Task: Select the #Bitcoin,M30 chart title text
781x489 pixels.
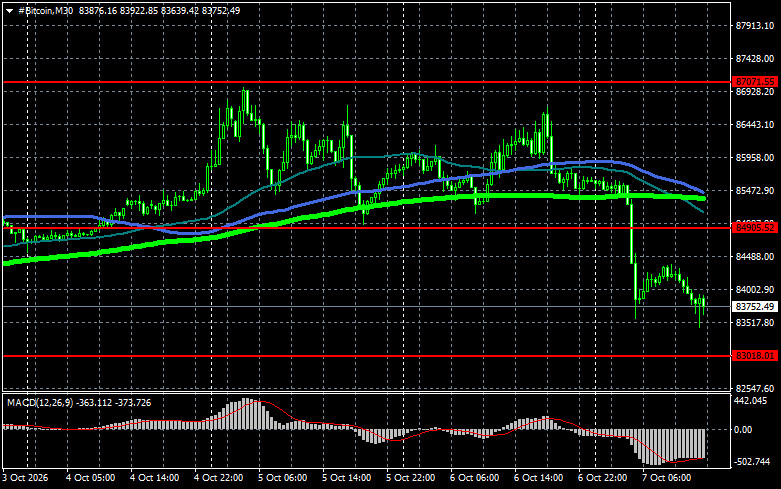Action: 45,10
